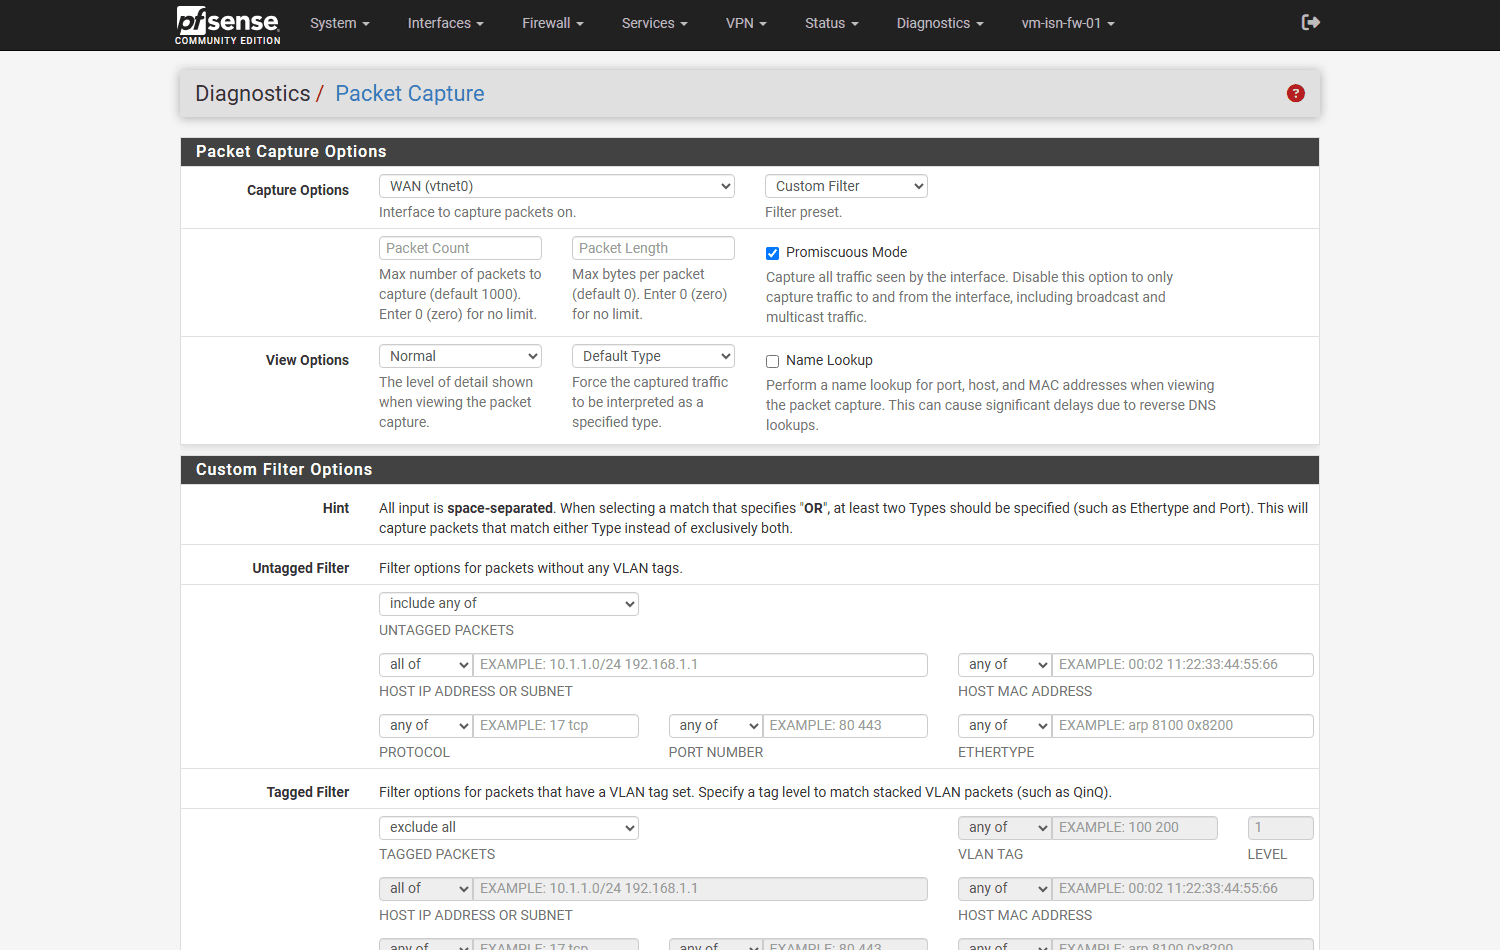Focus the untagged Host IP Address field
This screenshot has height=950, width=1500.
pos(700,664)
